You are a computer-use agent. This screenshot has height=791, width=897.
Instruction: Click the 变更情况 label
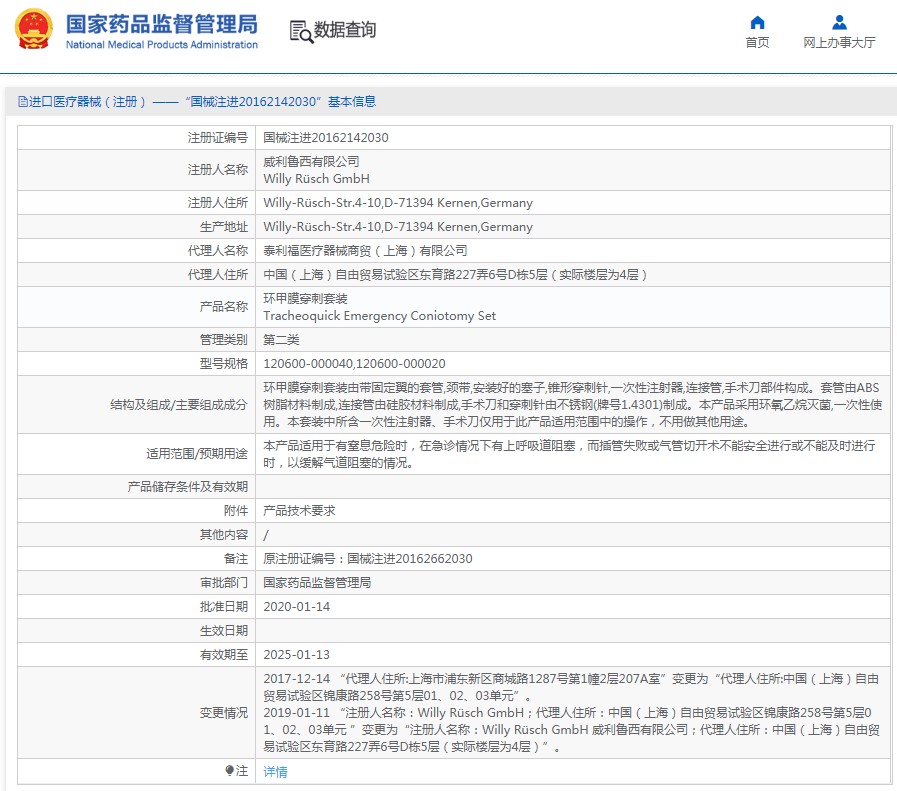click(x=224, y=713)
